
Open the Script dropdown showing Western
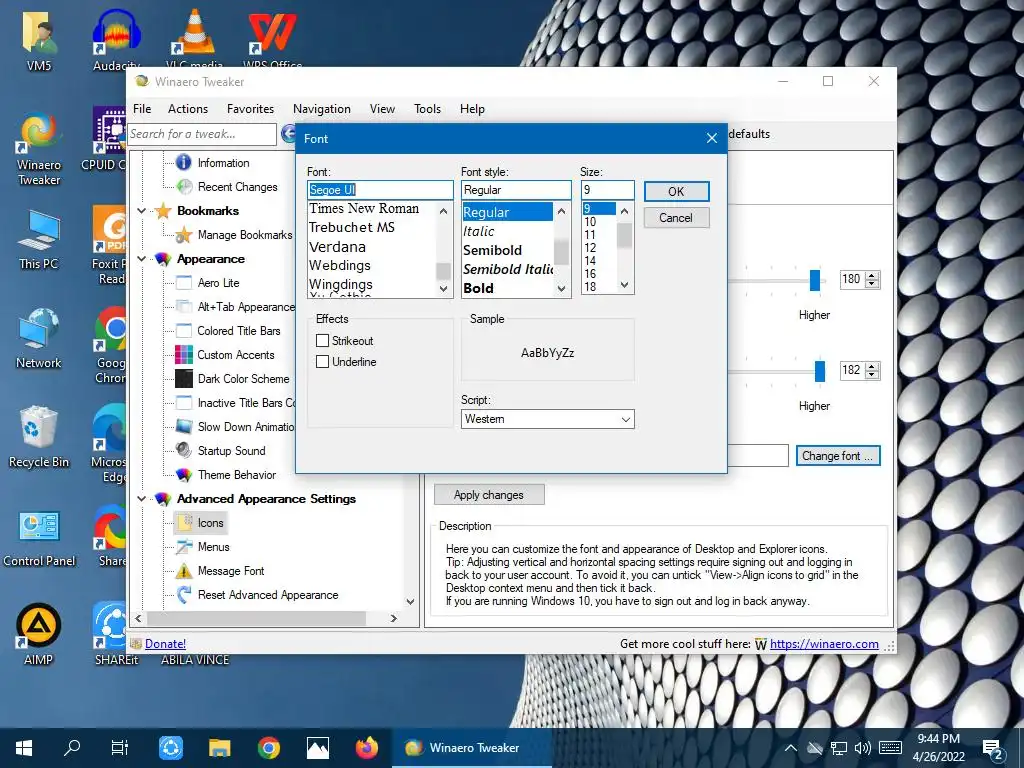pyautogui.click(x=547, y=419)
